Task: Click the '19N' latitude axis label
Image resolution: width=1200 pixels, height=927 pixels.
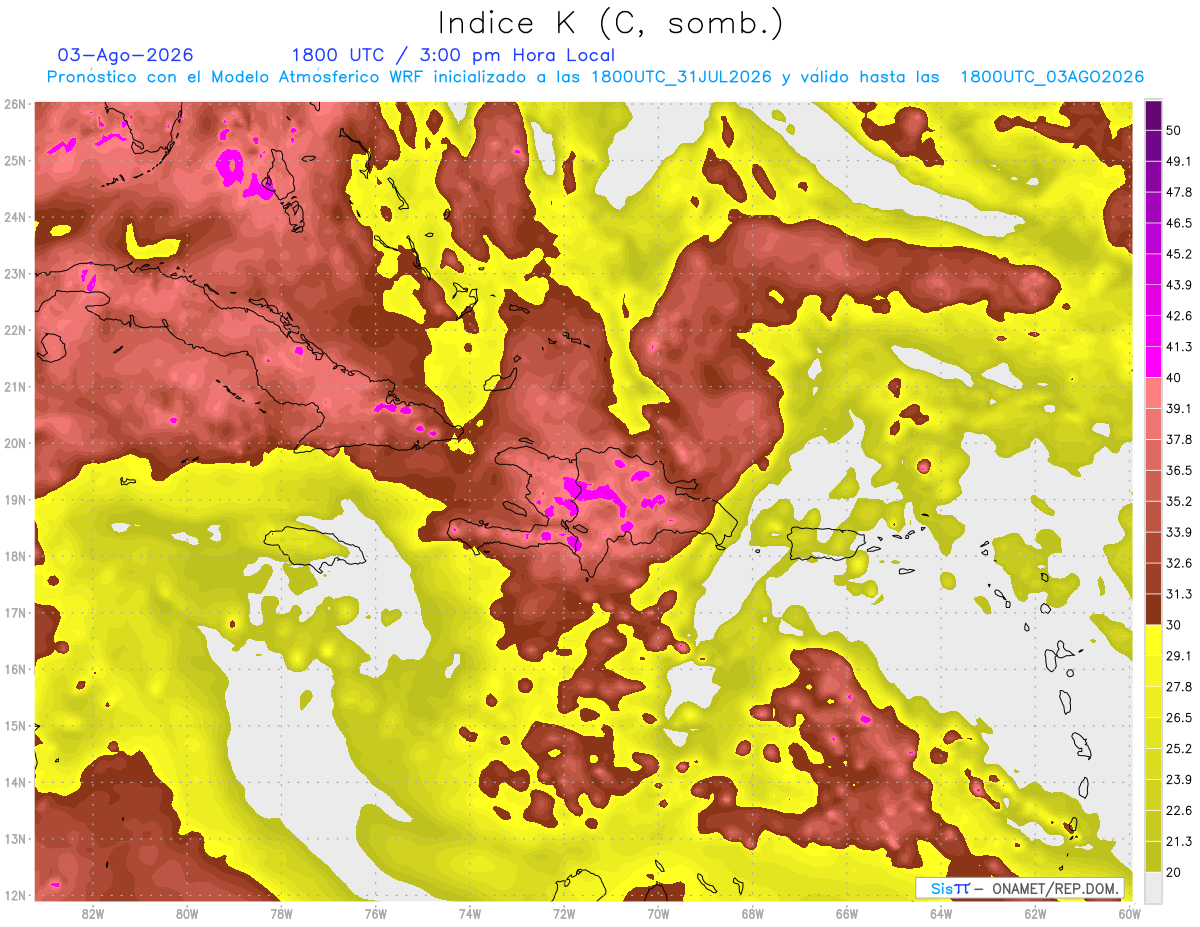Action: [15, 500]
